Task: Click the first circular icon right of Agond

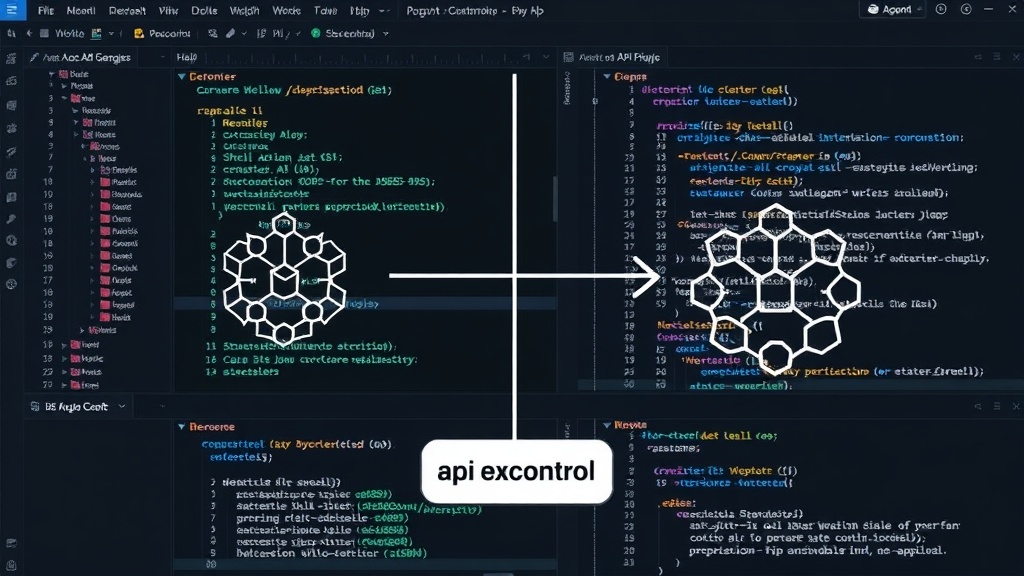Action: pyautogui.click(x=941, y=9)
